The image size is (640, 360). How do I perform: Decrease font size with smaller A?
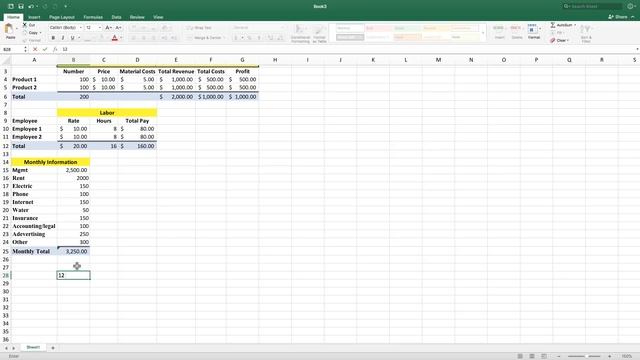click(x=118, y=27)
